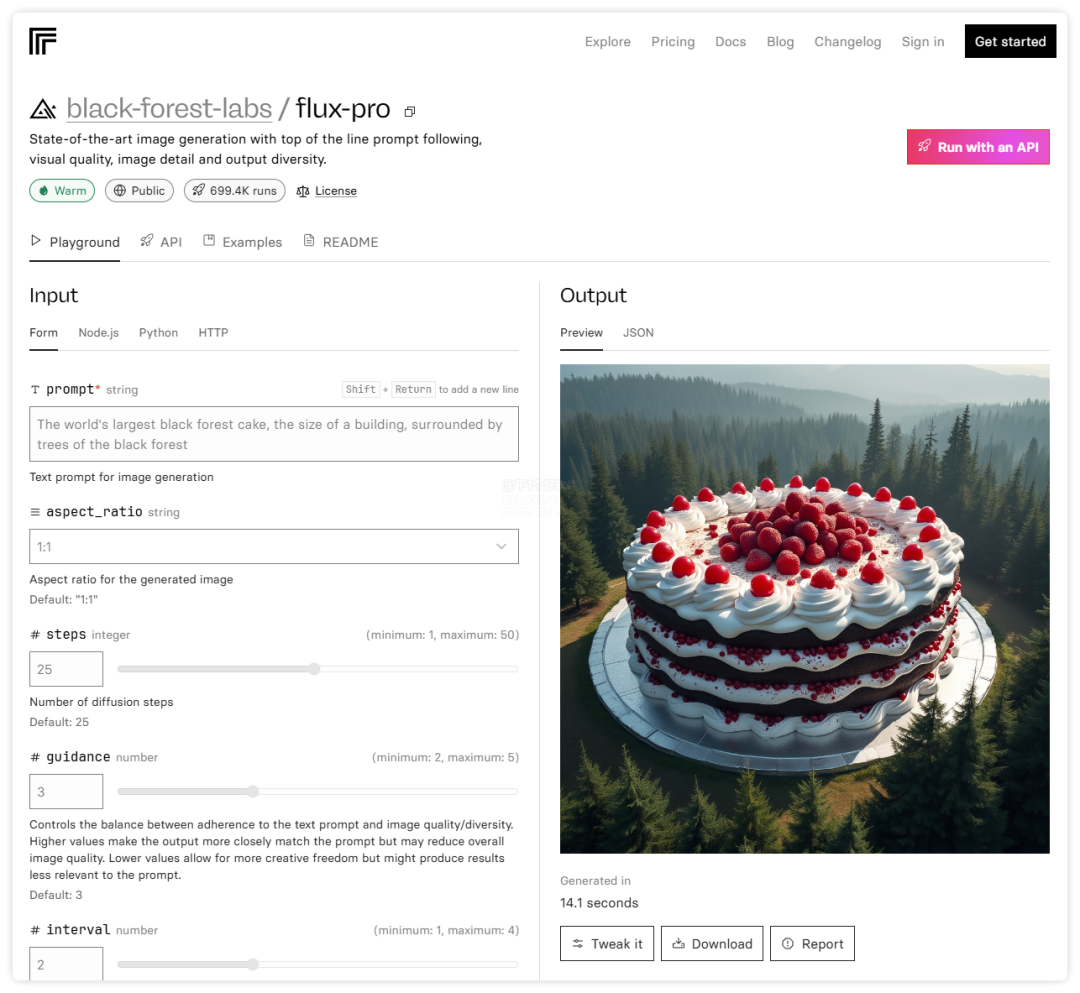Click the guidance slider handle

point(253,792)
